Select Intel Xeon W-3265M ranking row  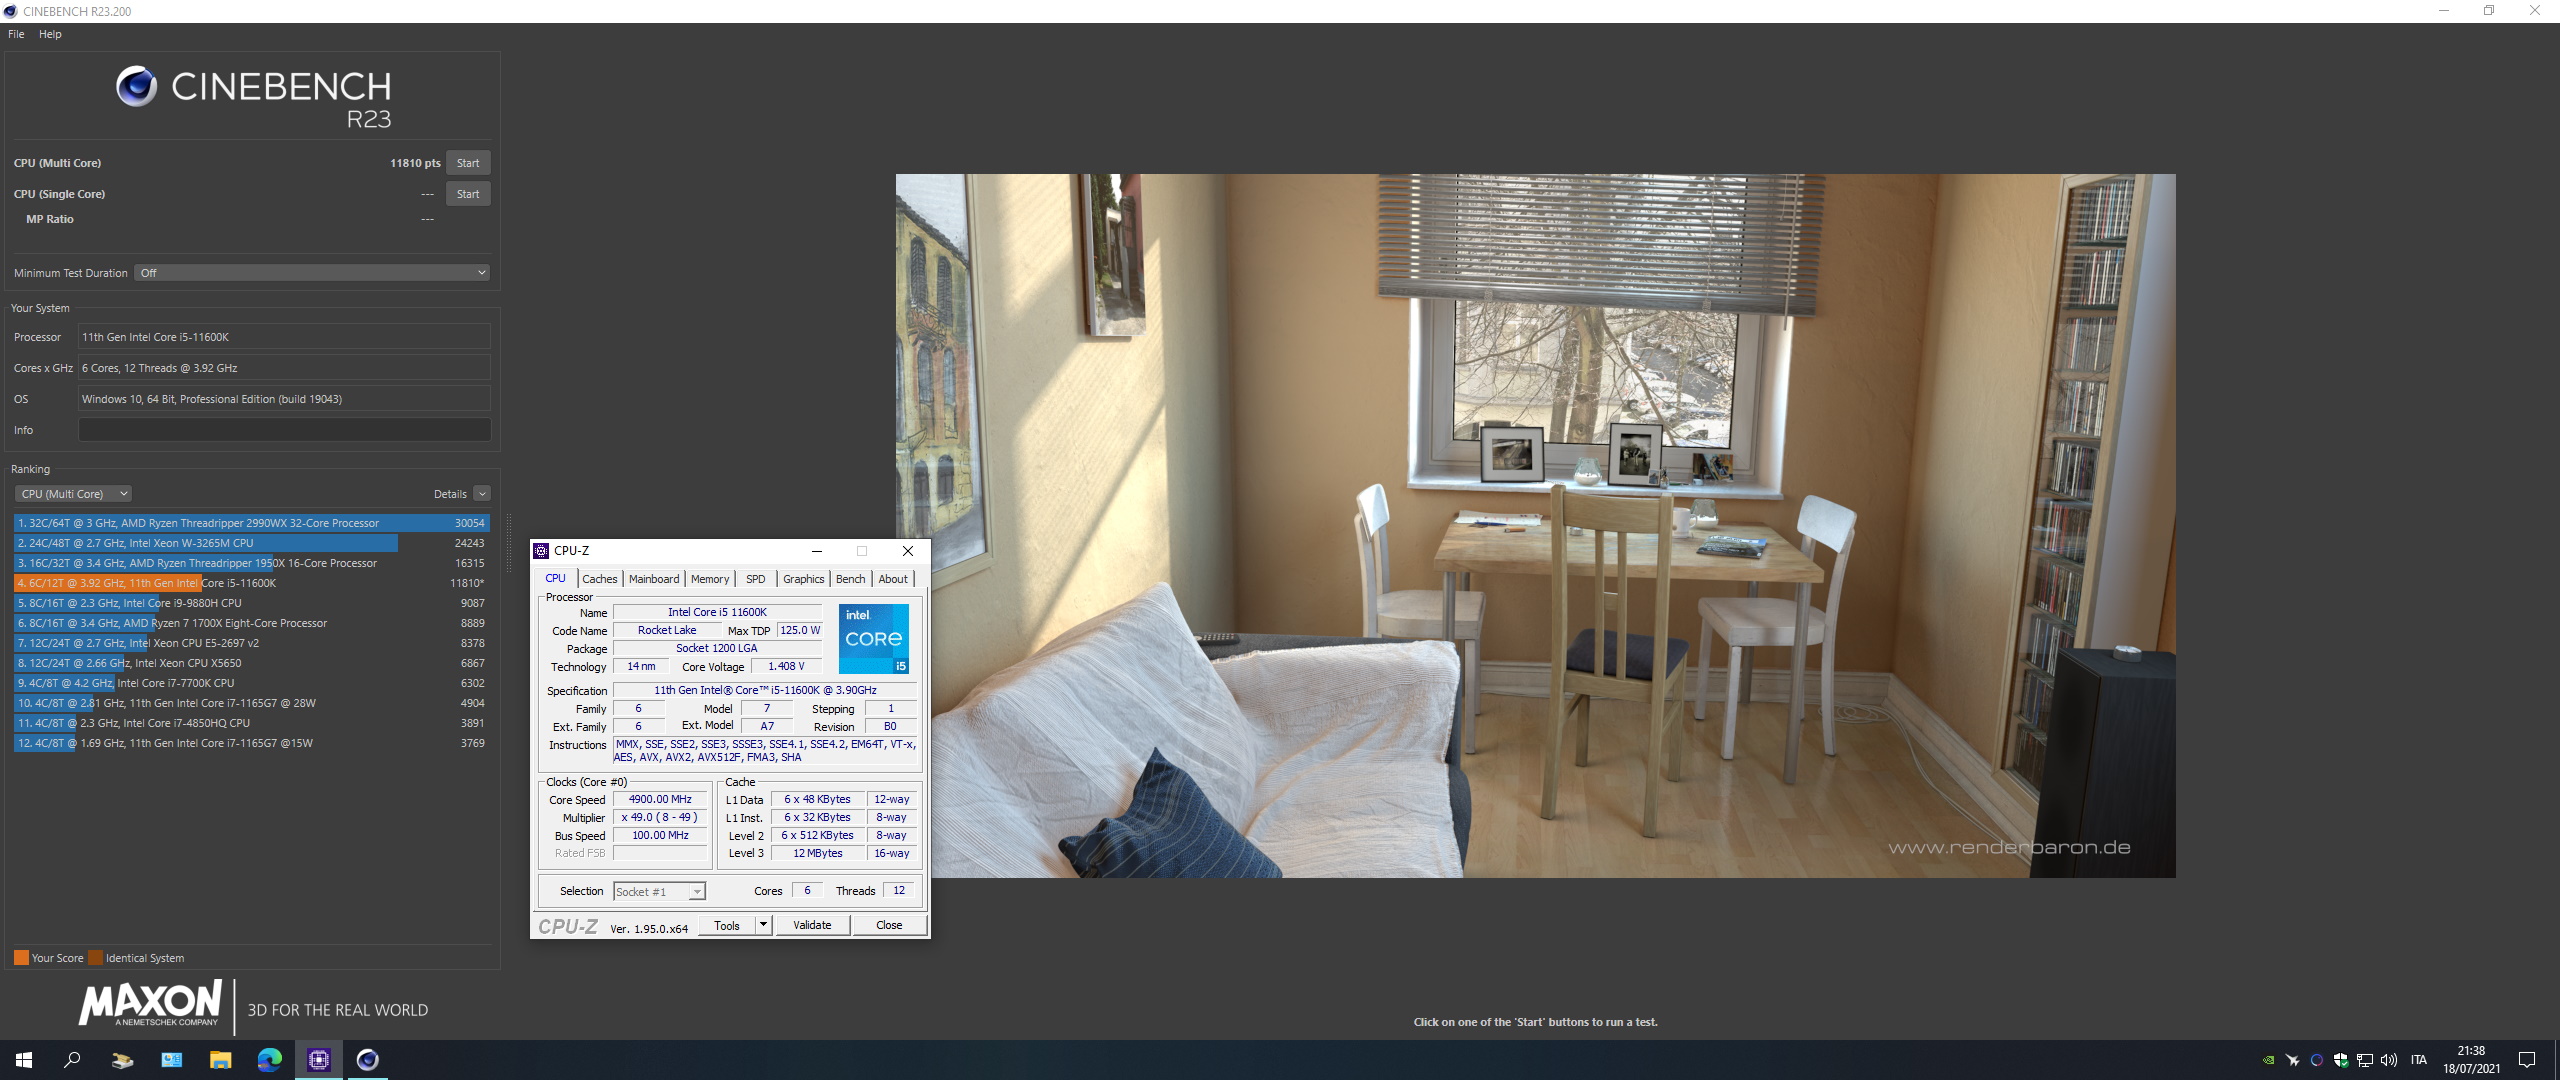tap(252, 543)
